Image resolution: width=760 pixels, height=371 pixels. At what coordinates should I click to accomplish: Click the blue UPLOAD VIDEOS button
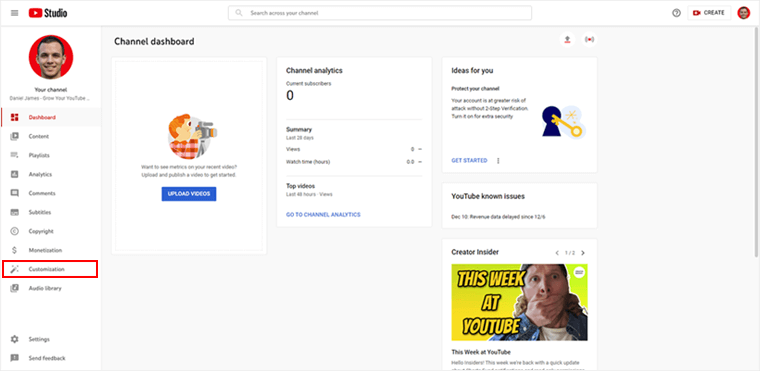pos(189,194)
